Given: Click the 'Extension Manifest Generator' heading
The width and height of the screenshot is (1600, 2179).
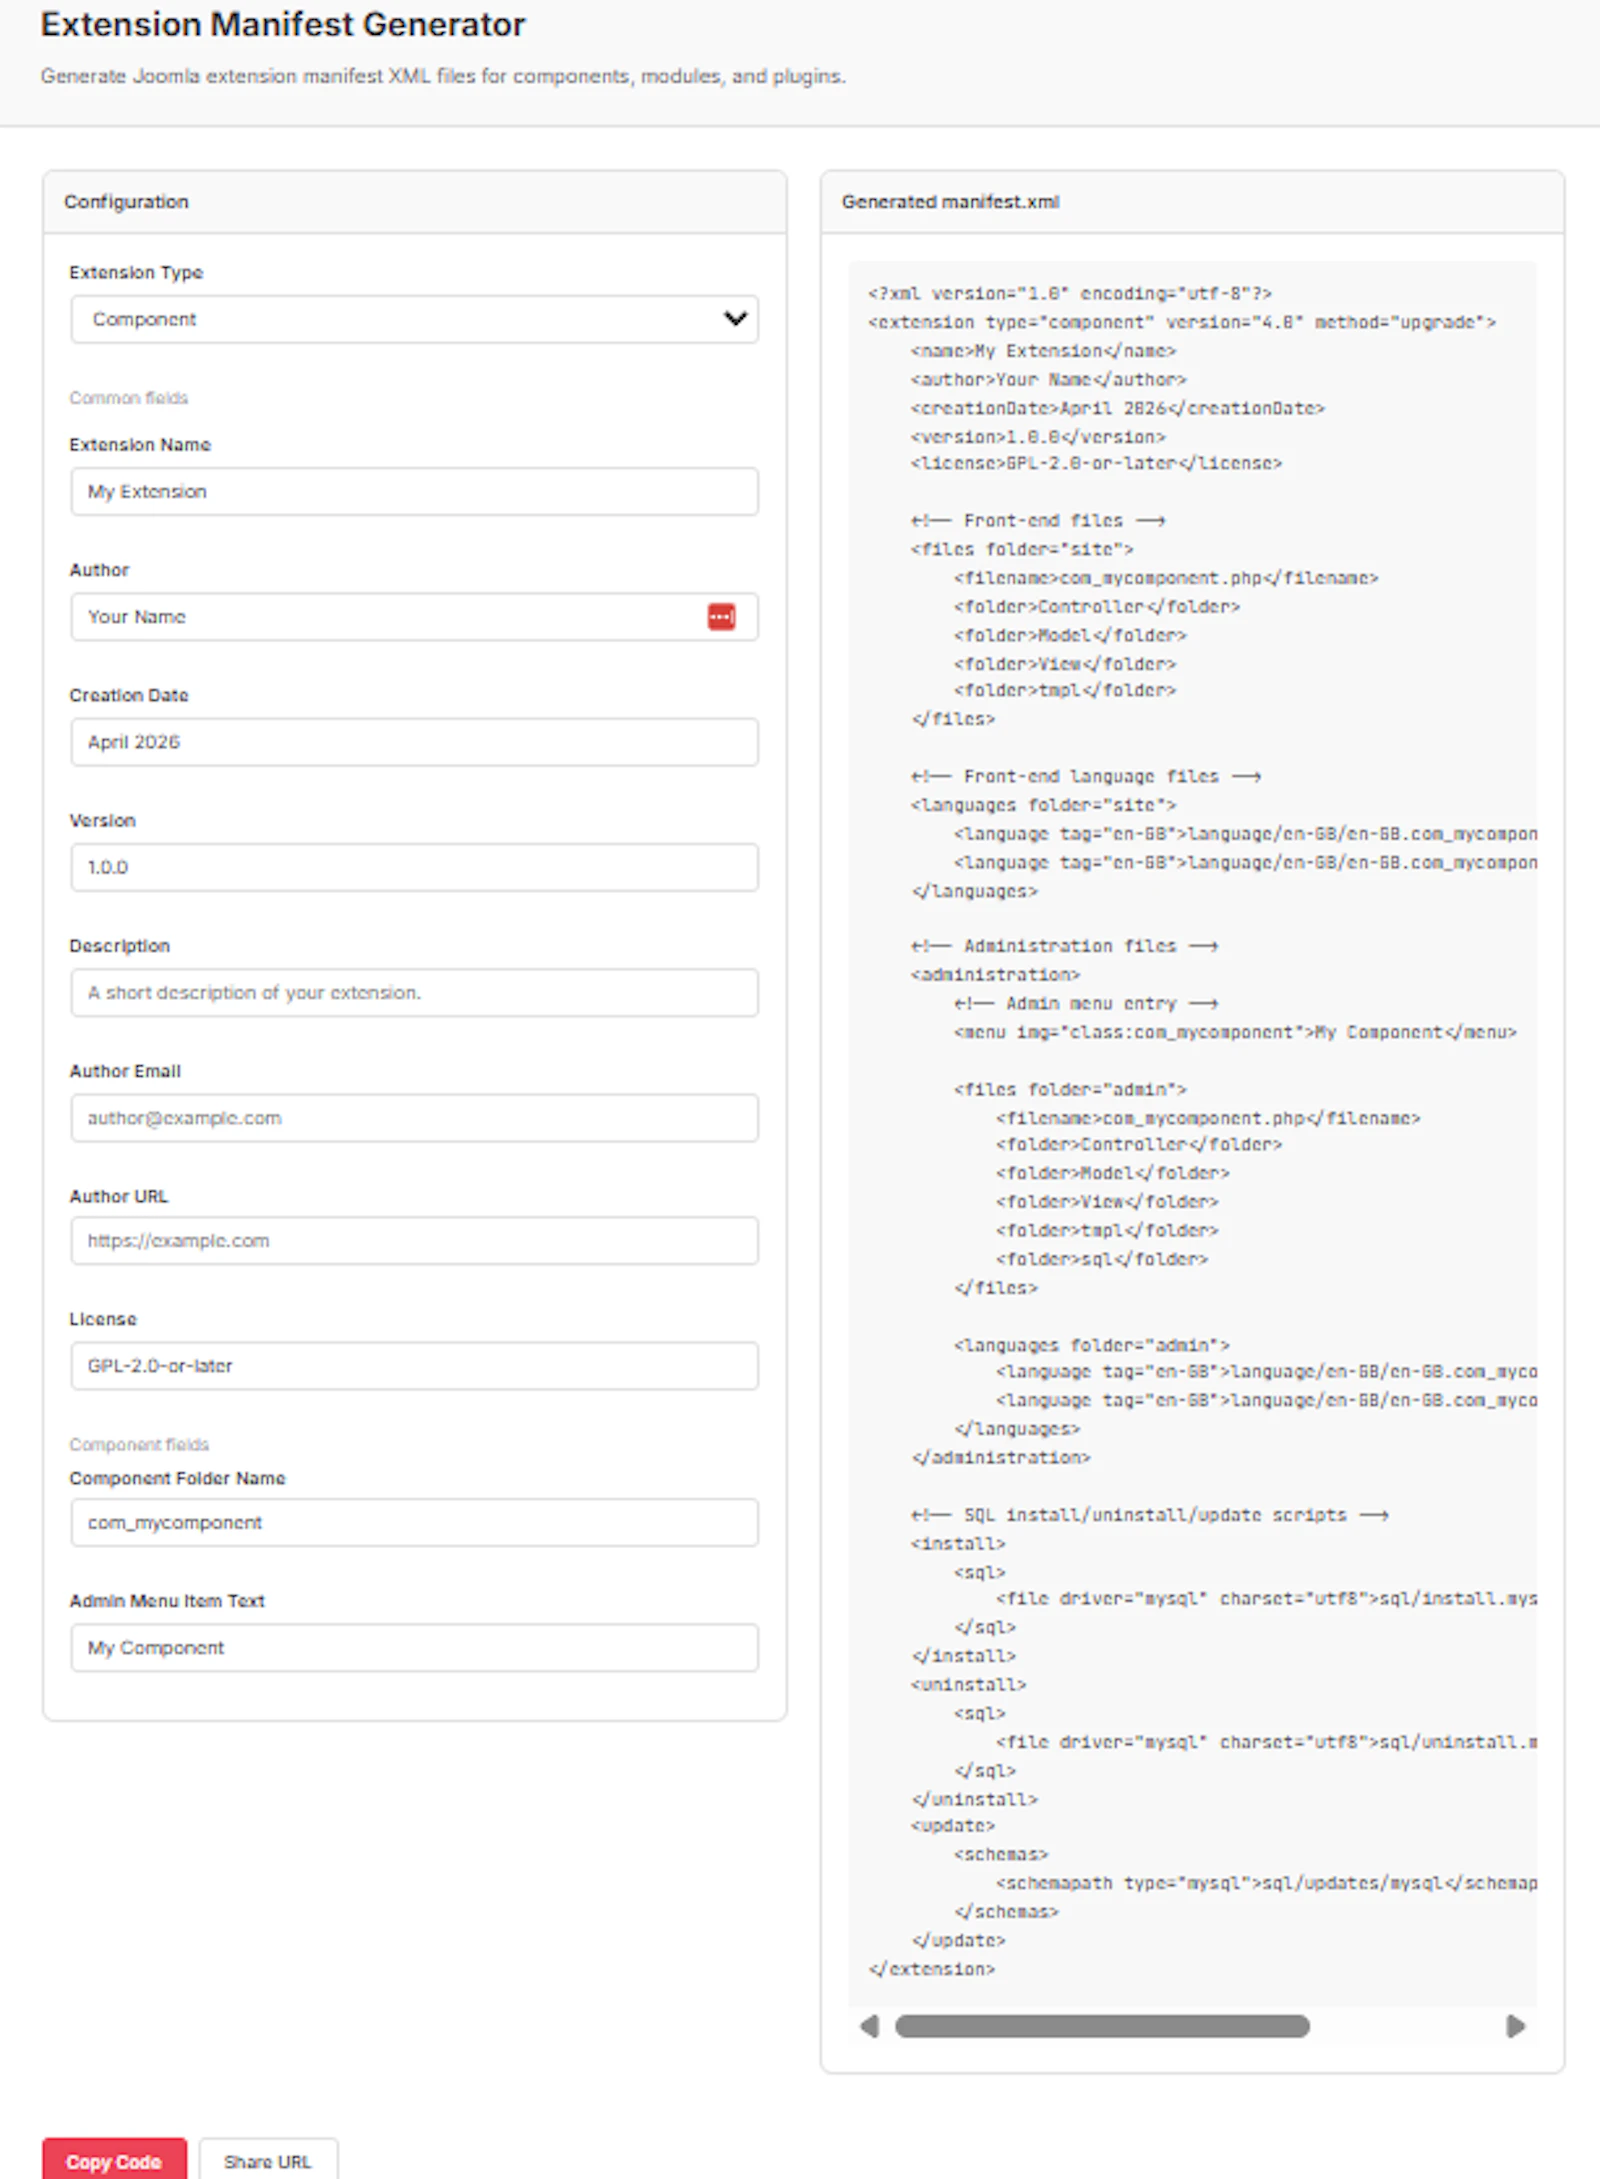Looking at the screenshot, I should pyautogui.click(x=283, y=24).
